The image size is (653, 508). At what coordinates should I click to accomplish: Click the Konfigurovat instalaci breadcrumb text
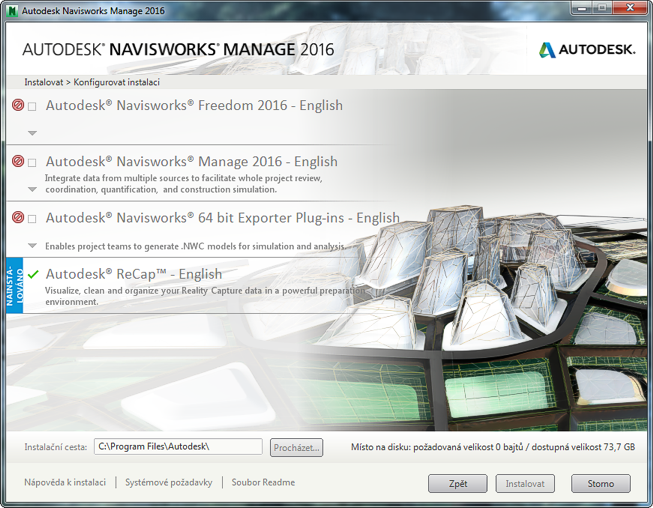[117, 82]
